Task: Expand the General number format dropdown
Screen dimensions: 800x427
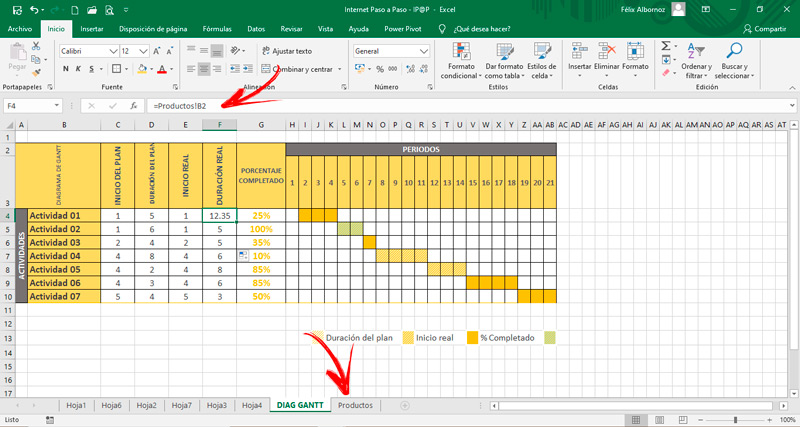Action: 423,51
